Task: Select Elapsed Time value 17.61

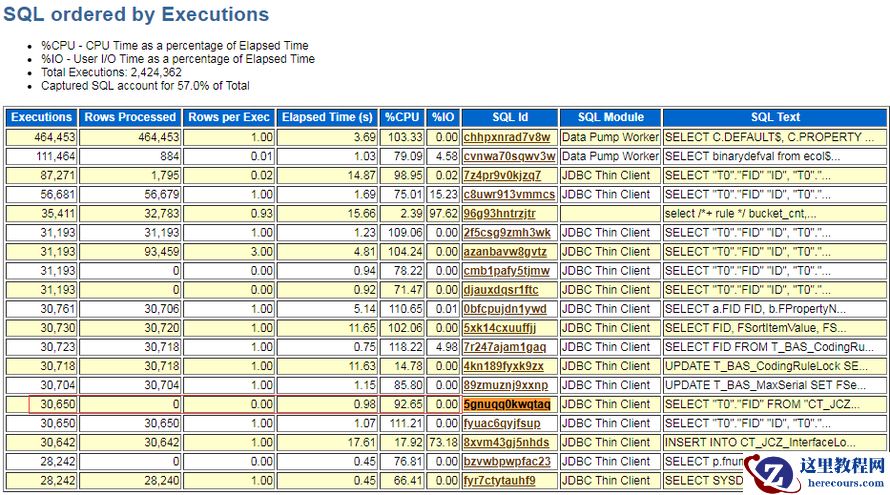Action: [x=362, y=442]
